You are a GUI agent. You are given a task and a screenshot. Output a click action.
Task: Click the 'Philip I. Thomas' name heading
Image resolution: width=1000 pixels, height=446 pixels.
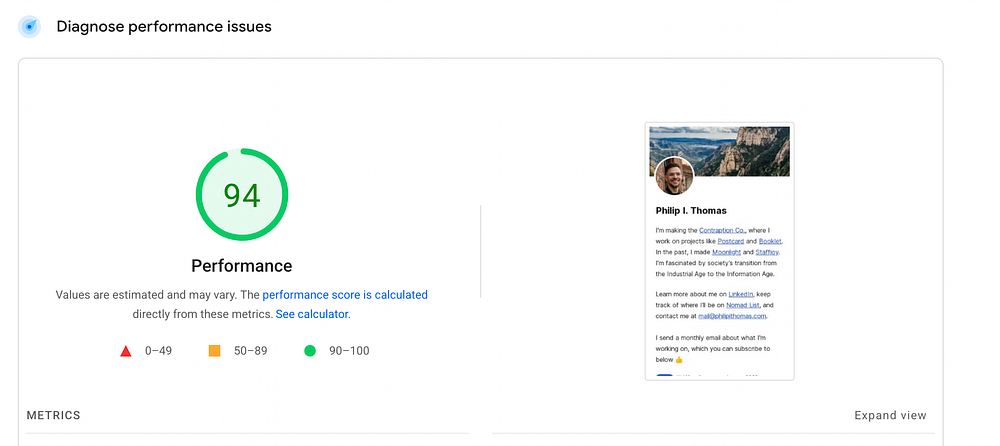tap(691, 211)
